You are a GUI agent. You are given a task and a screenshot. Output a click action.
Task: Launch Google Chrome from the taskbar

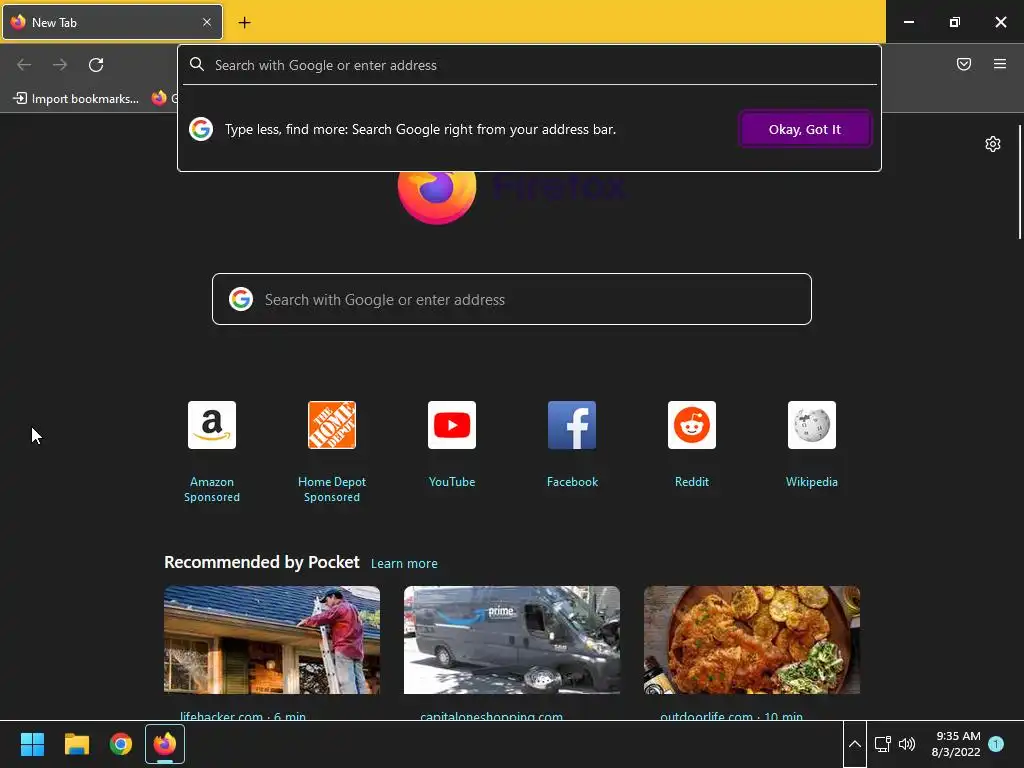[x=121, y=744]
